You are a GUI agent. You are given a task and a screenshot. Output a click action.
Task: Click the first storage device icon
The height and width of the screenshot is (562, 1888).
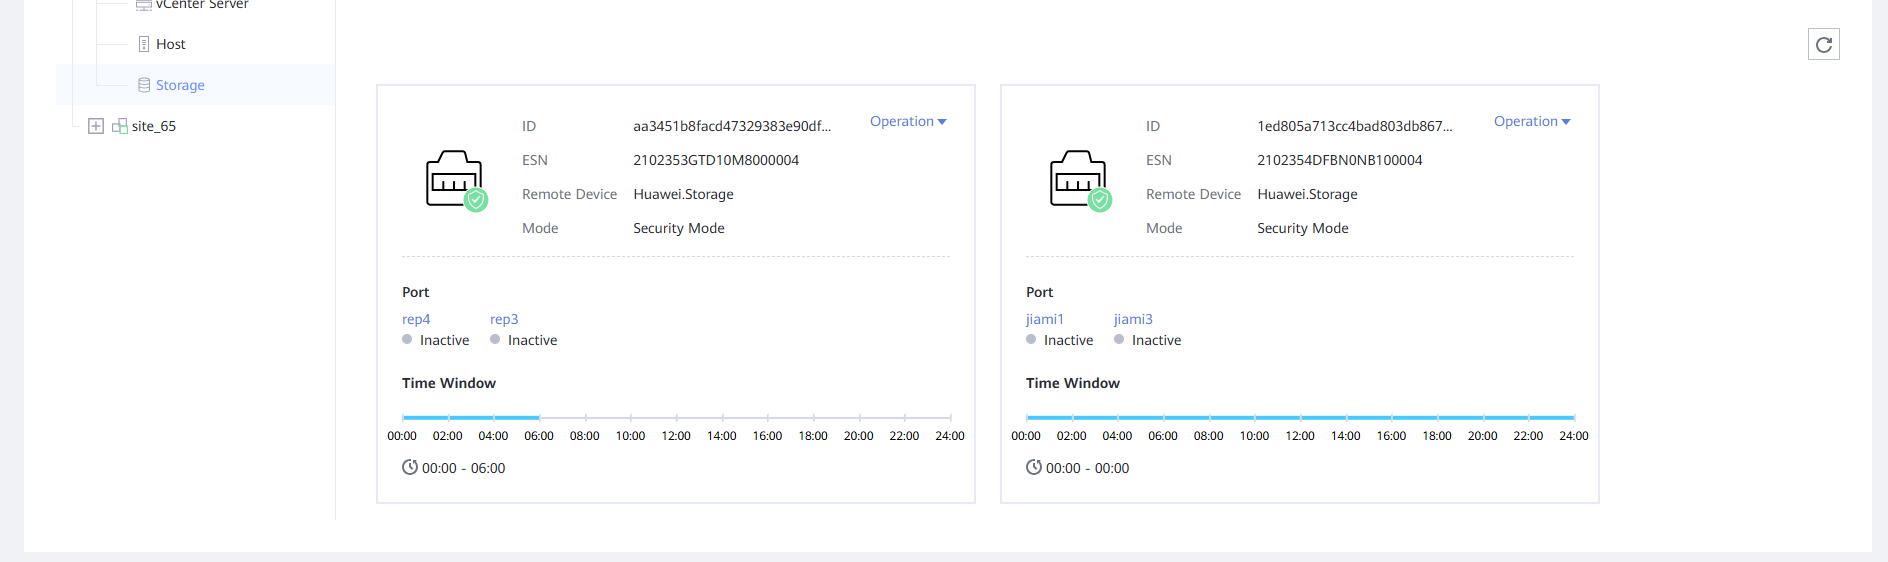coord(455,180)
